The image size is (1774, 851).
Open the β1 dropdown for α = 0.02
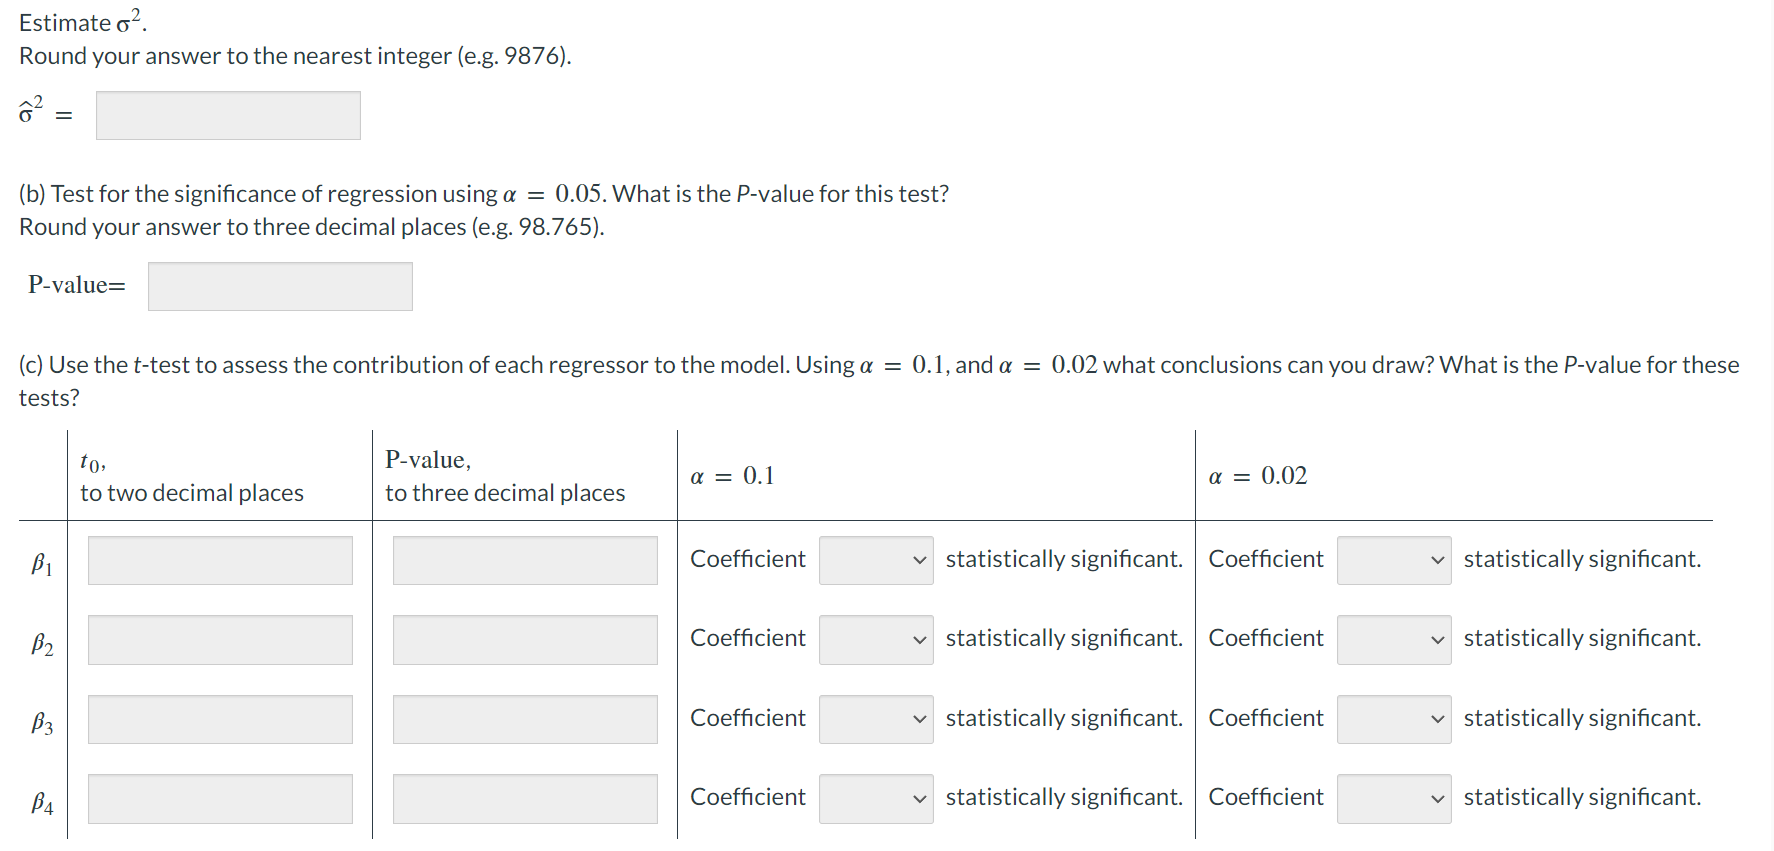click(1394, 560)
